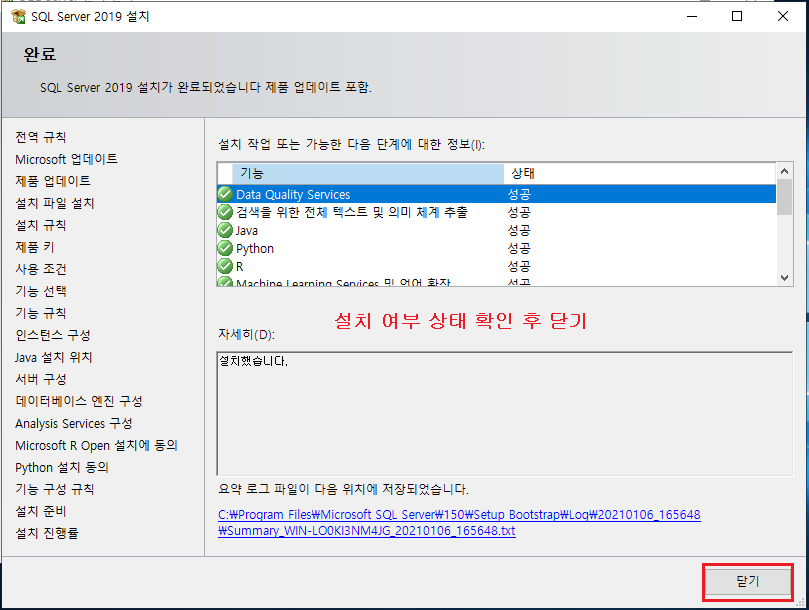Minimize the SQL Server 2019 setup window
The width and height of the screenshot is (809, 610).
click(x=692, y=17)
